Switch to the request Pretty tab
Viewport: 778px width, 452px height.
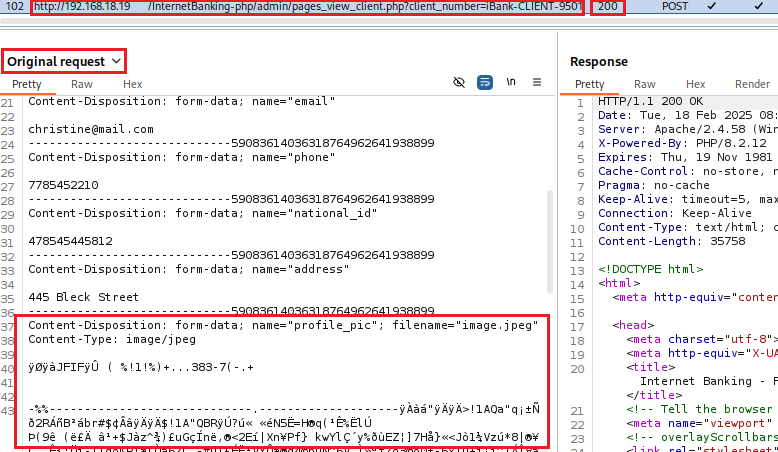click(x=27, y=84)
